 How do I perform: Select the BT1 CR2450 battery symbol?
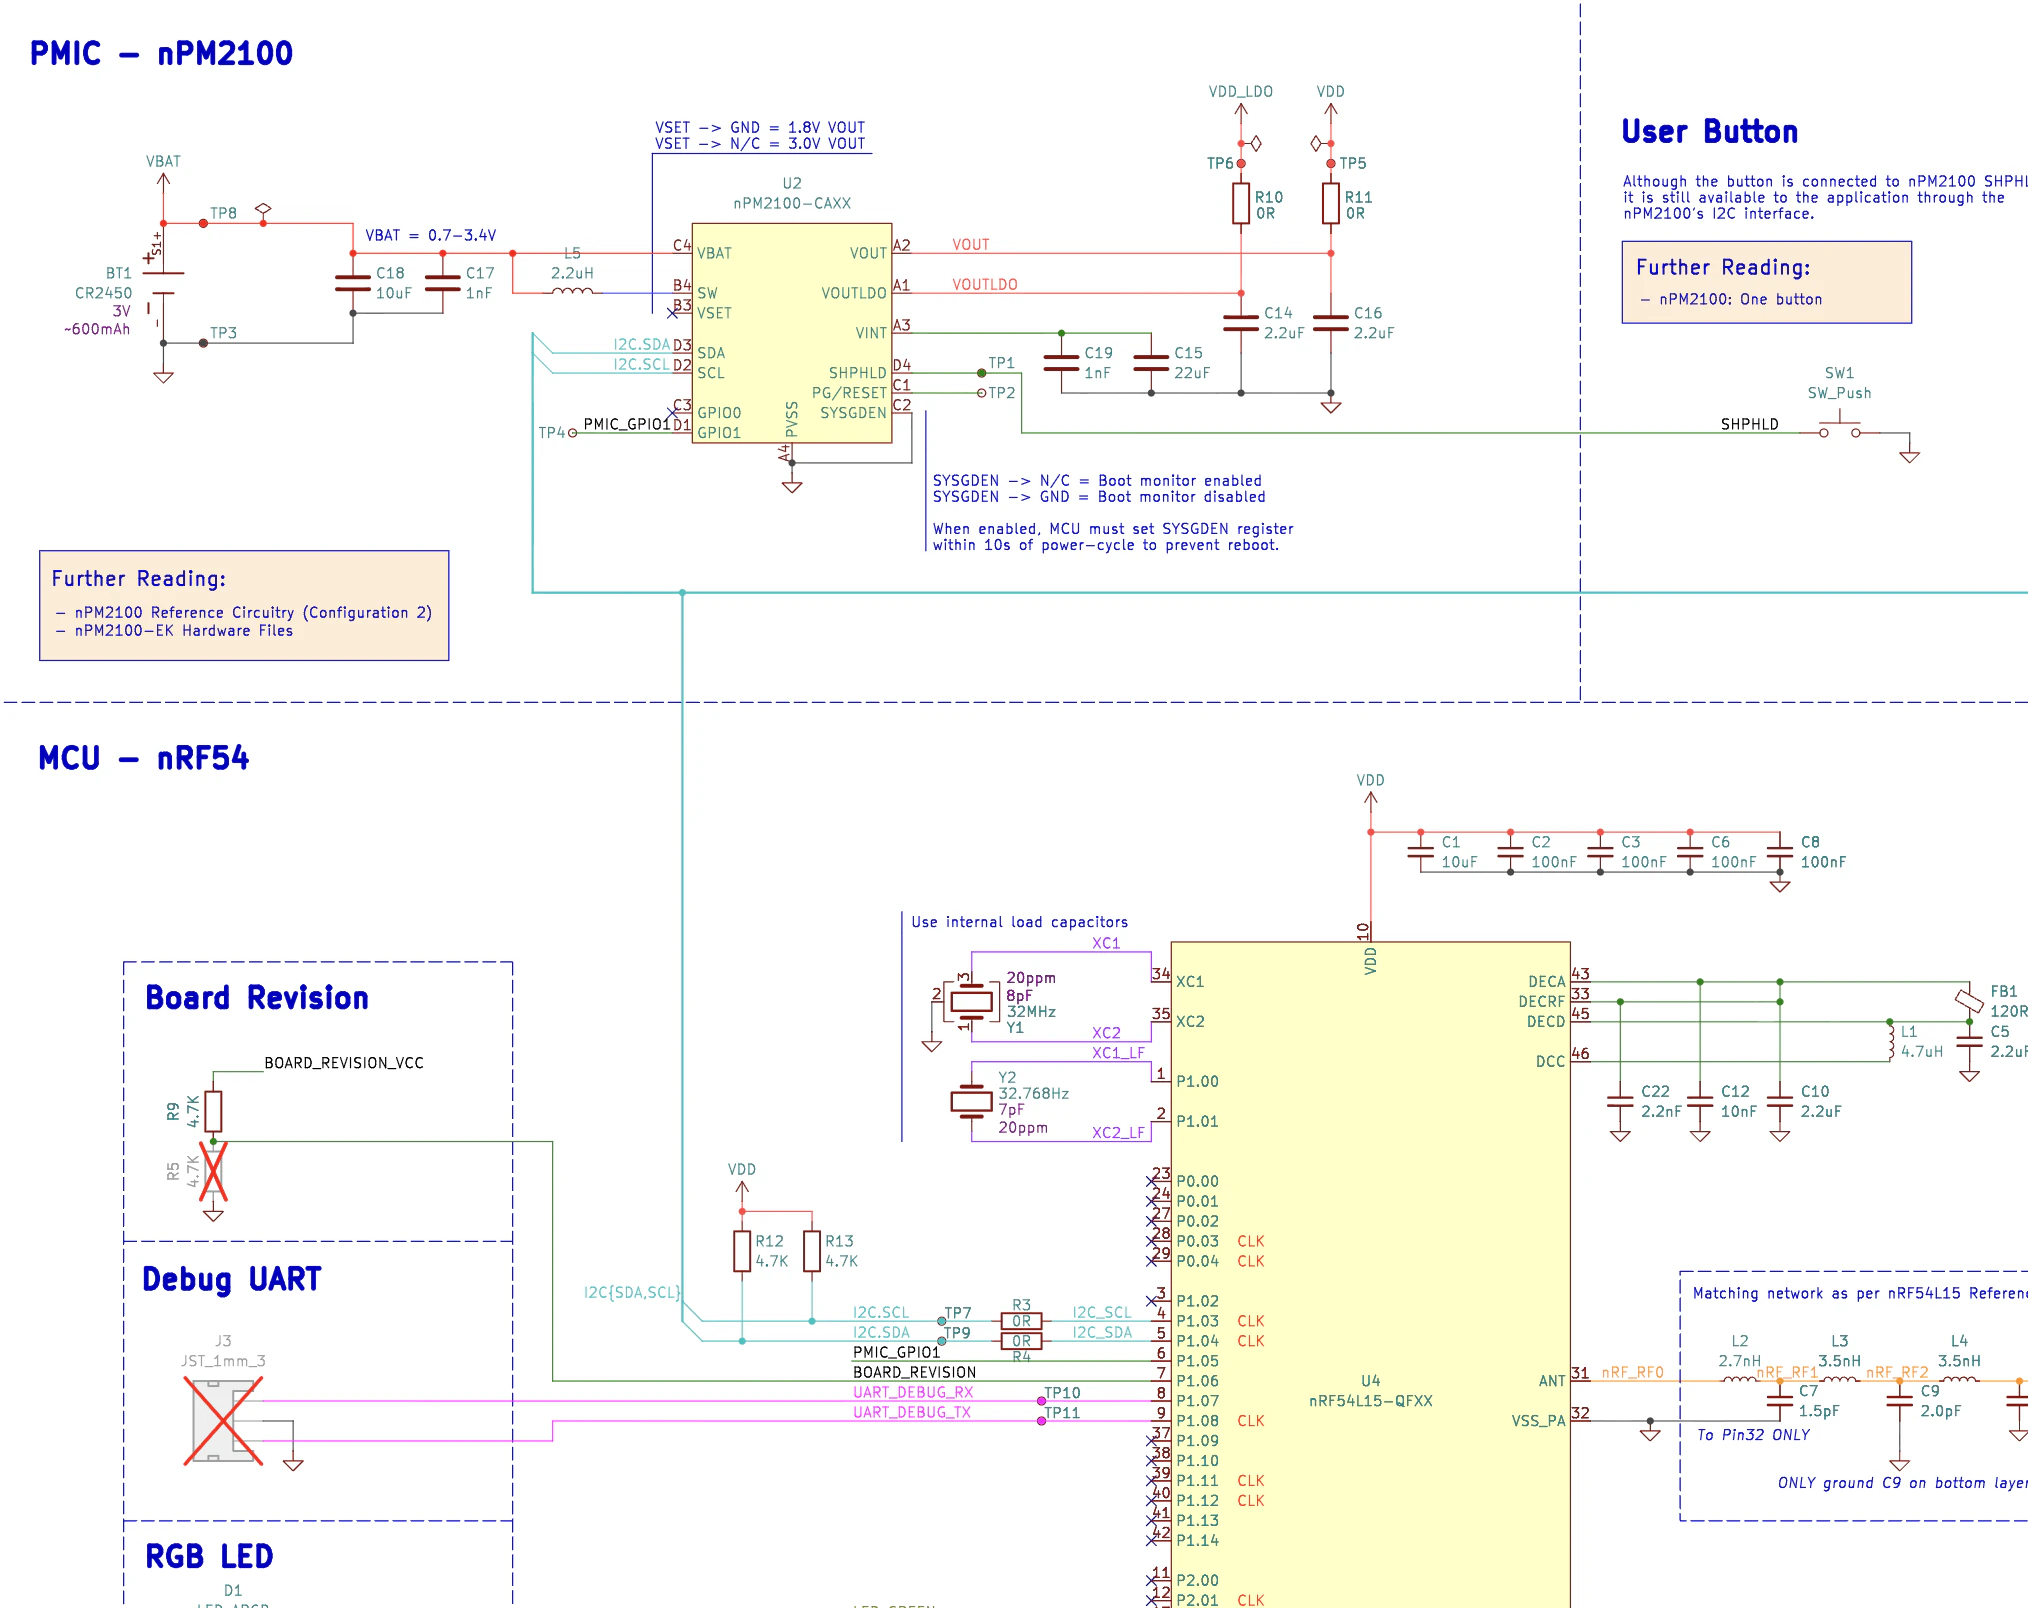(163, 283)
